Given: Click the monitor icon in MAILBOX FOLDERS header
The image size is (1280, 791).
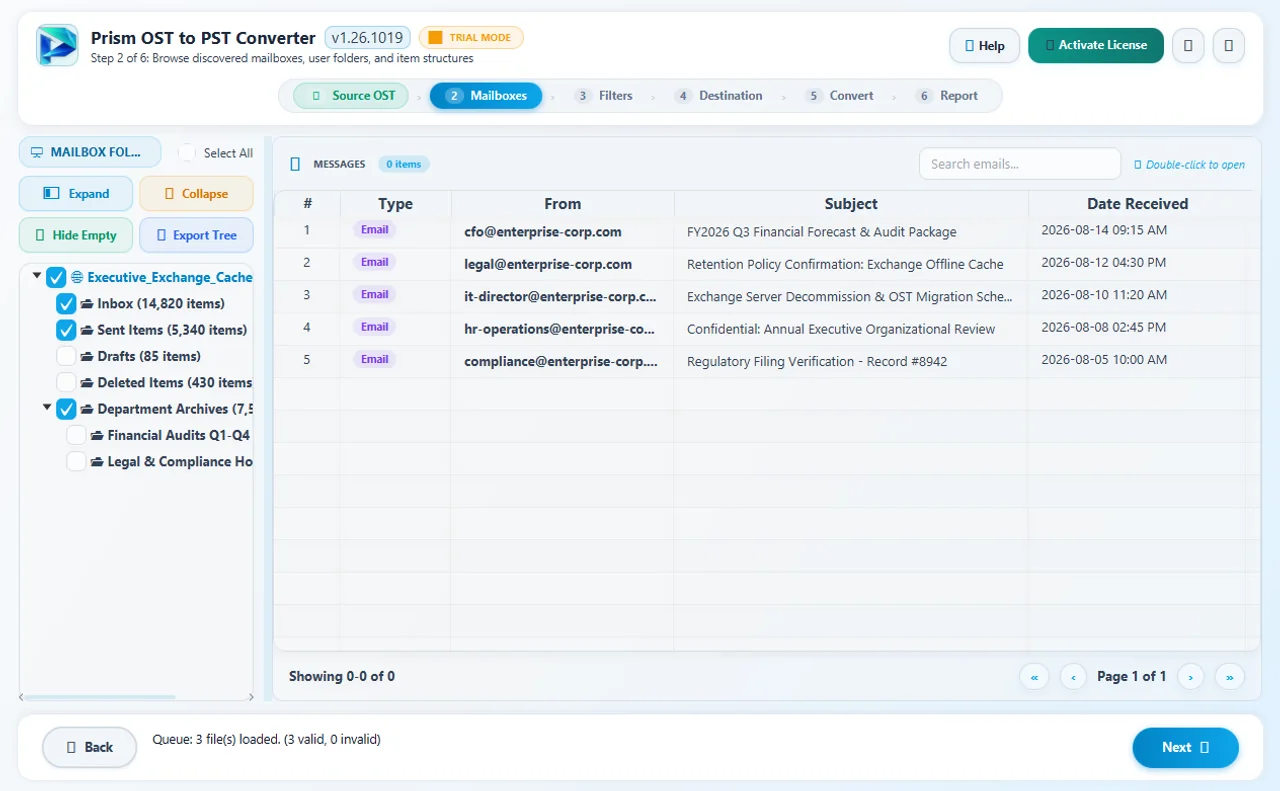Looking at the screenshot, I should [37, 153].
